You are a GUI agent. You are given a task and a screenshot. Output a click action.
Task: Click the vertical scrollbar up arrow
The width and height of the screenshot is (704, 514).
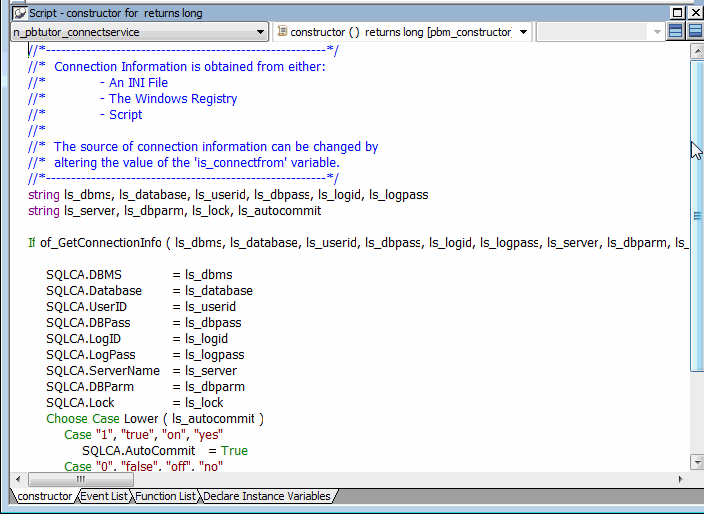pyautogui.click(x=697, y=51)
